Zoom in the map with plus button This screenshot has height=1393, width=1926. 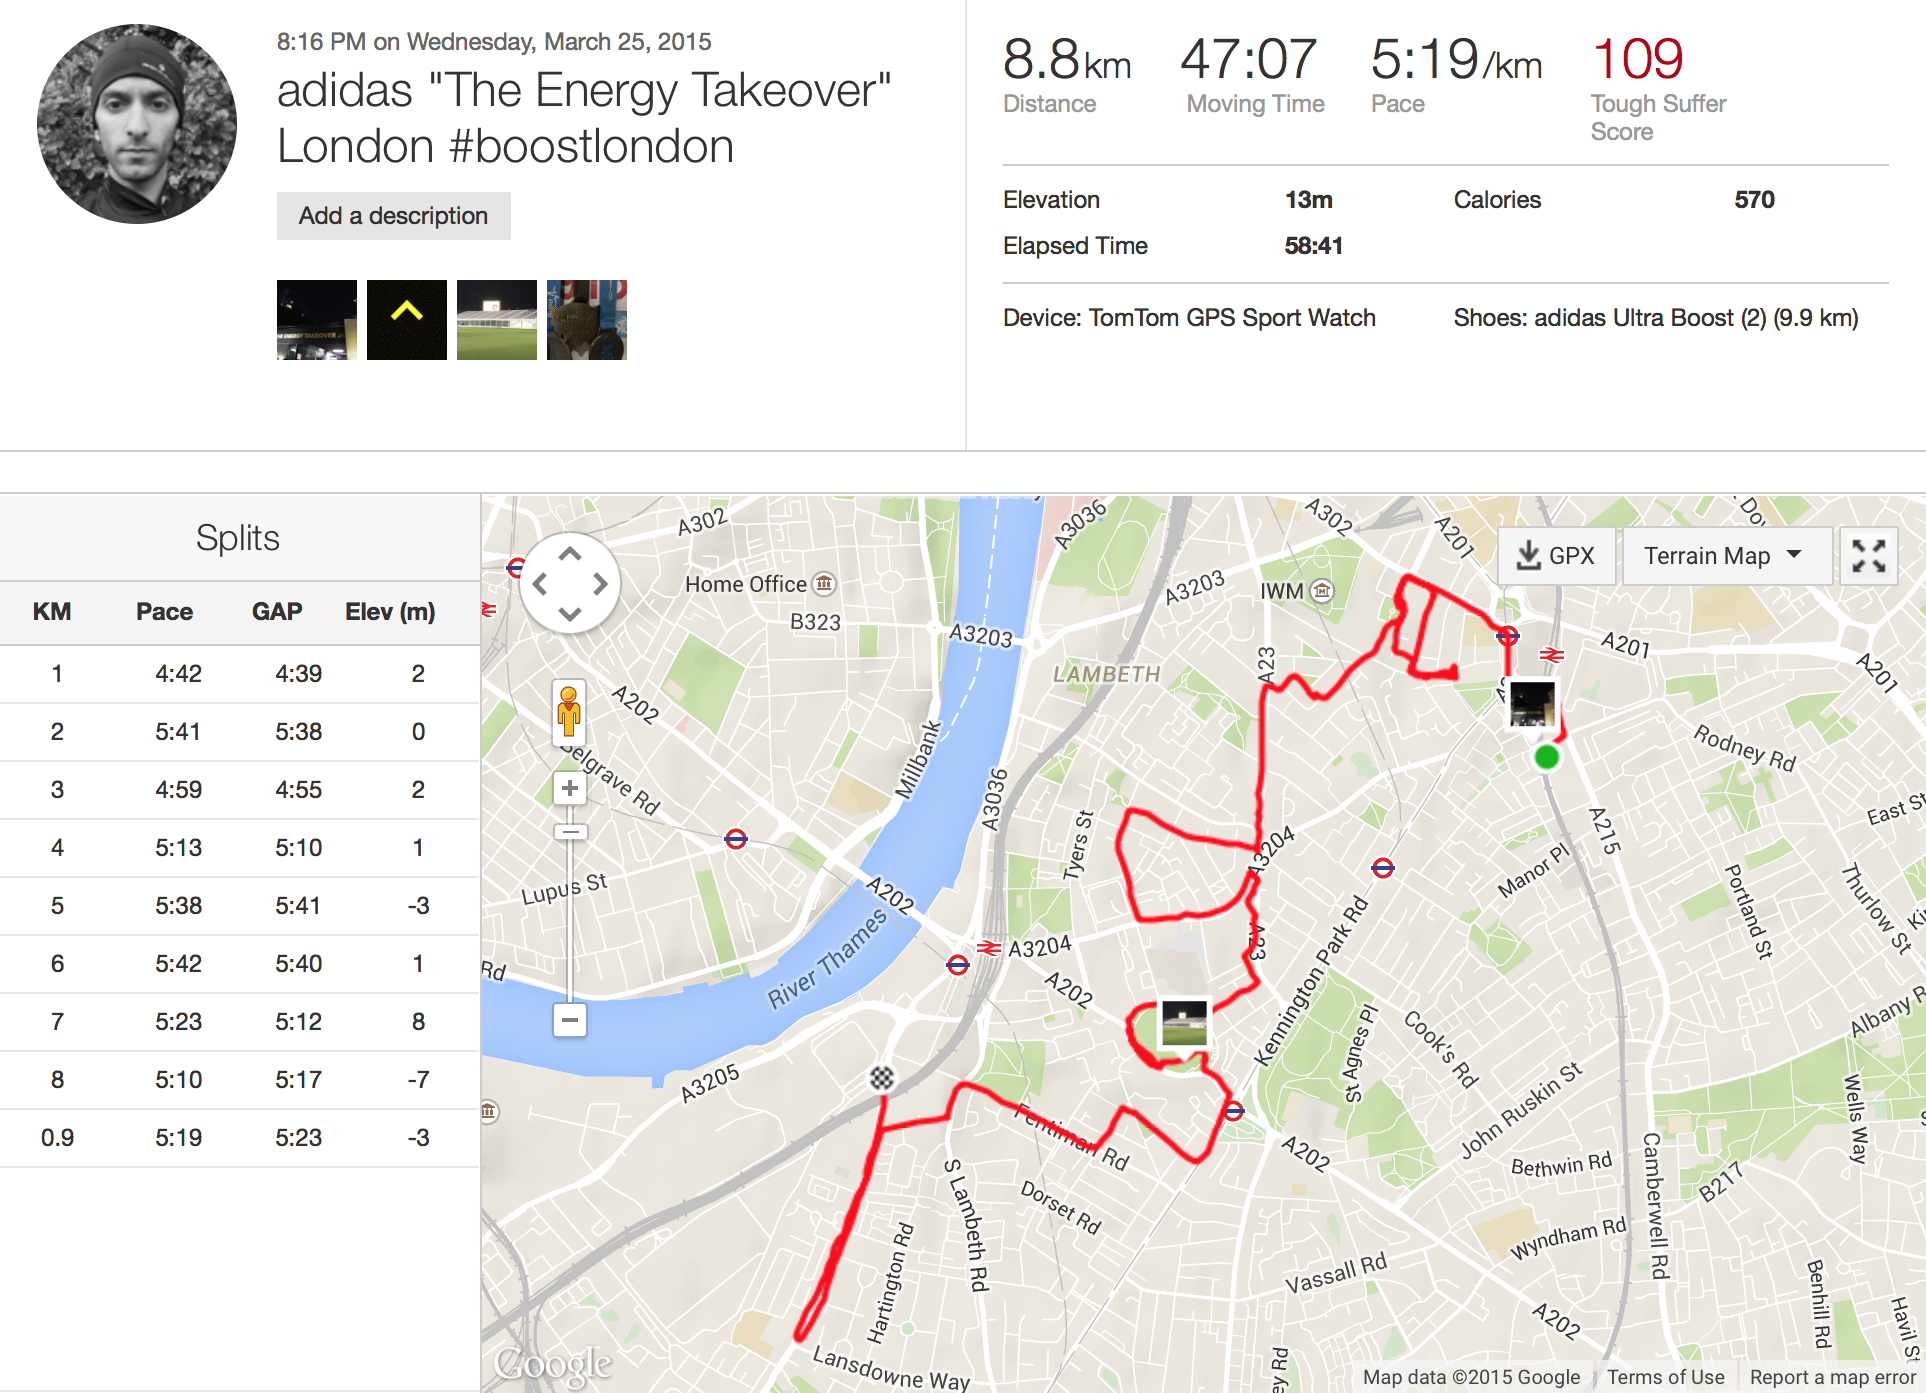(570, 788)
